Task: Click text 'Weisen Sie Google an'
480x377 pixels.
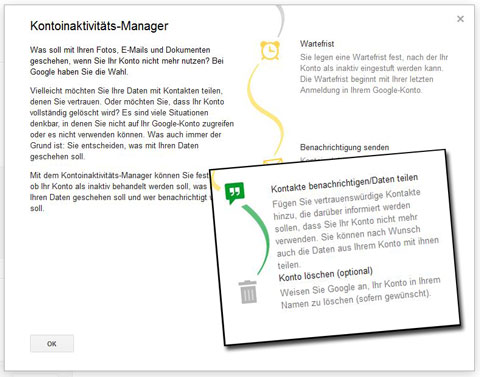Action: (360, 293)
